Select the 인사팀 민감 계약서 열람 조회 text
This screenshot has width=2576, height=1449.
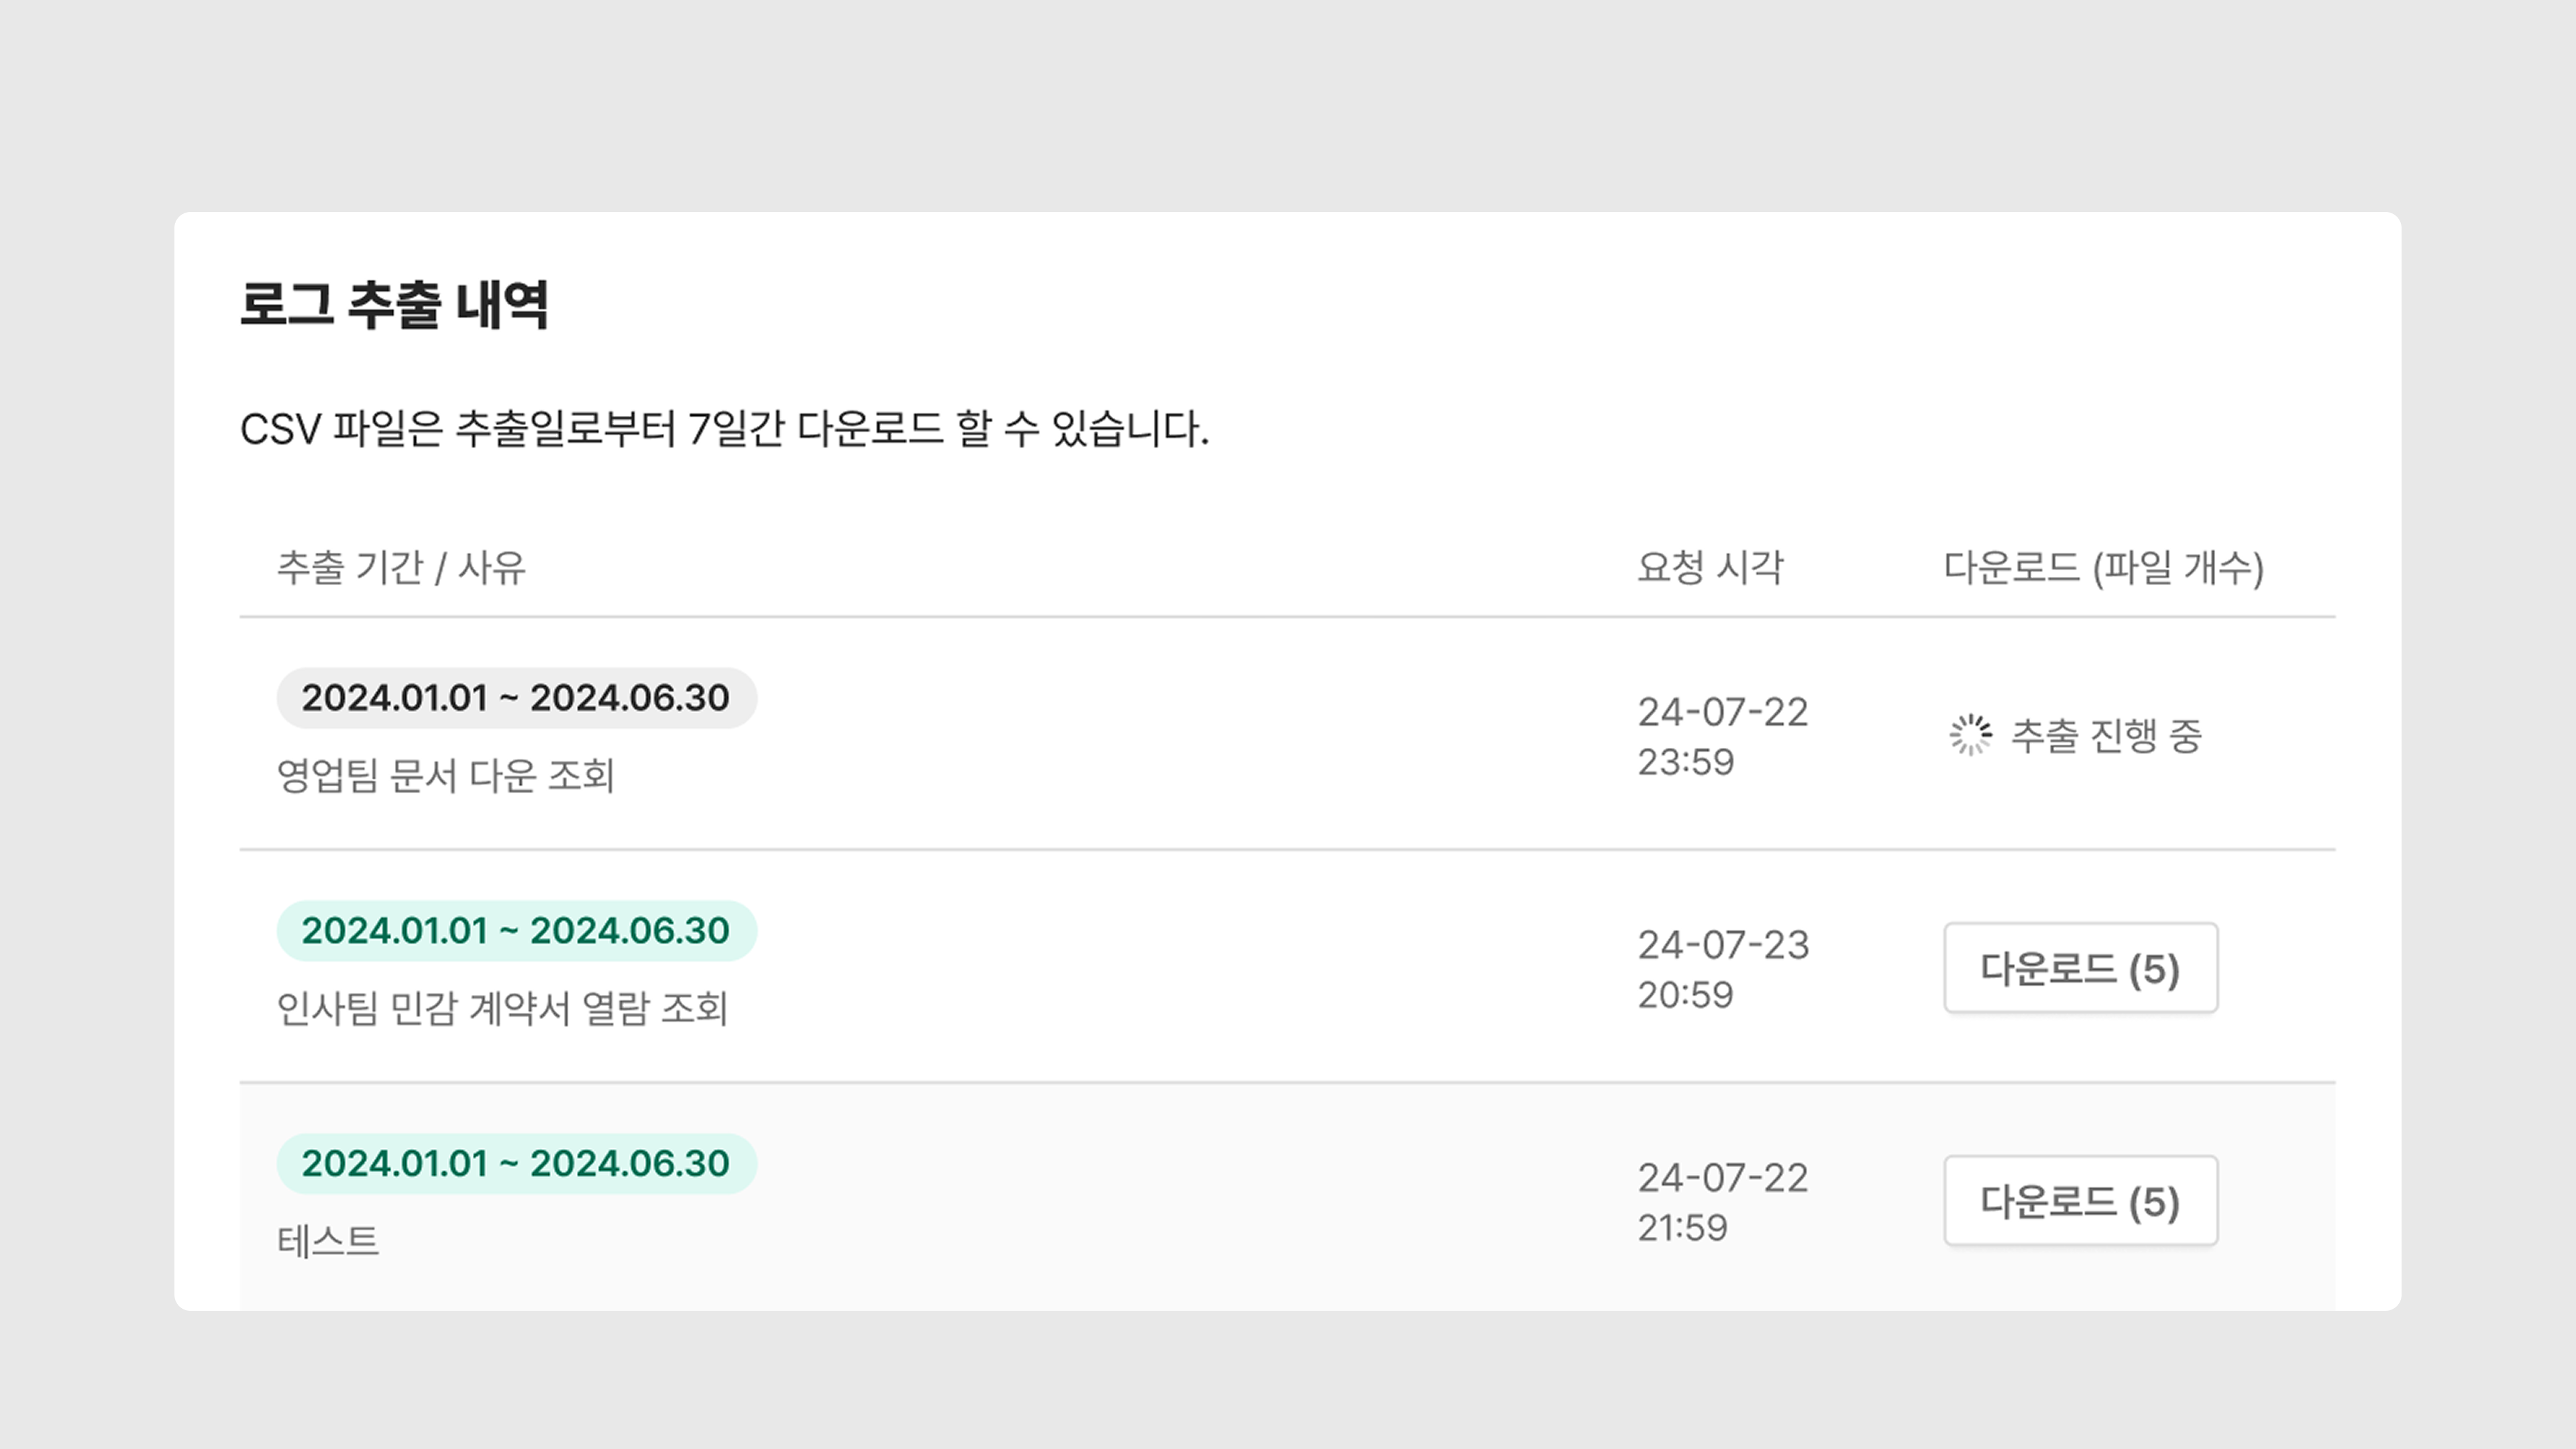pos(502,1008)
